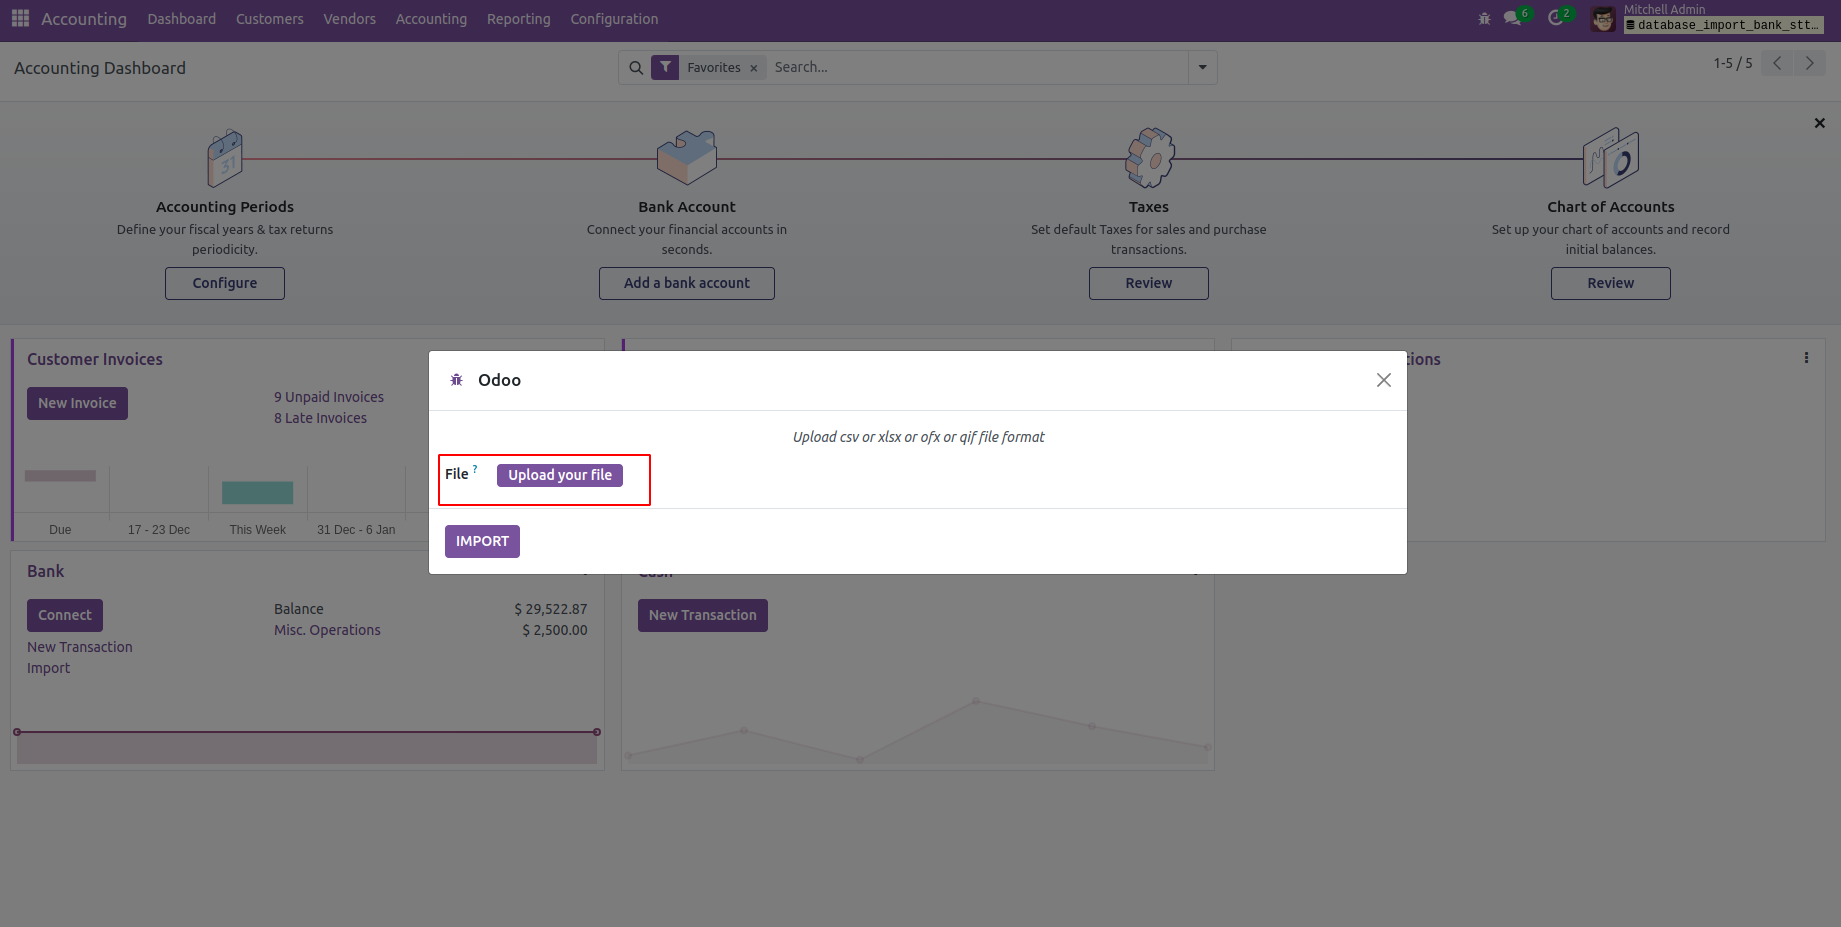Remove the Favorites filter facet
1841x927 pixels.
(x=754, y=68)
